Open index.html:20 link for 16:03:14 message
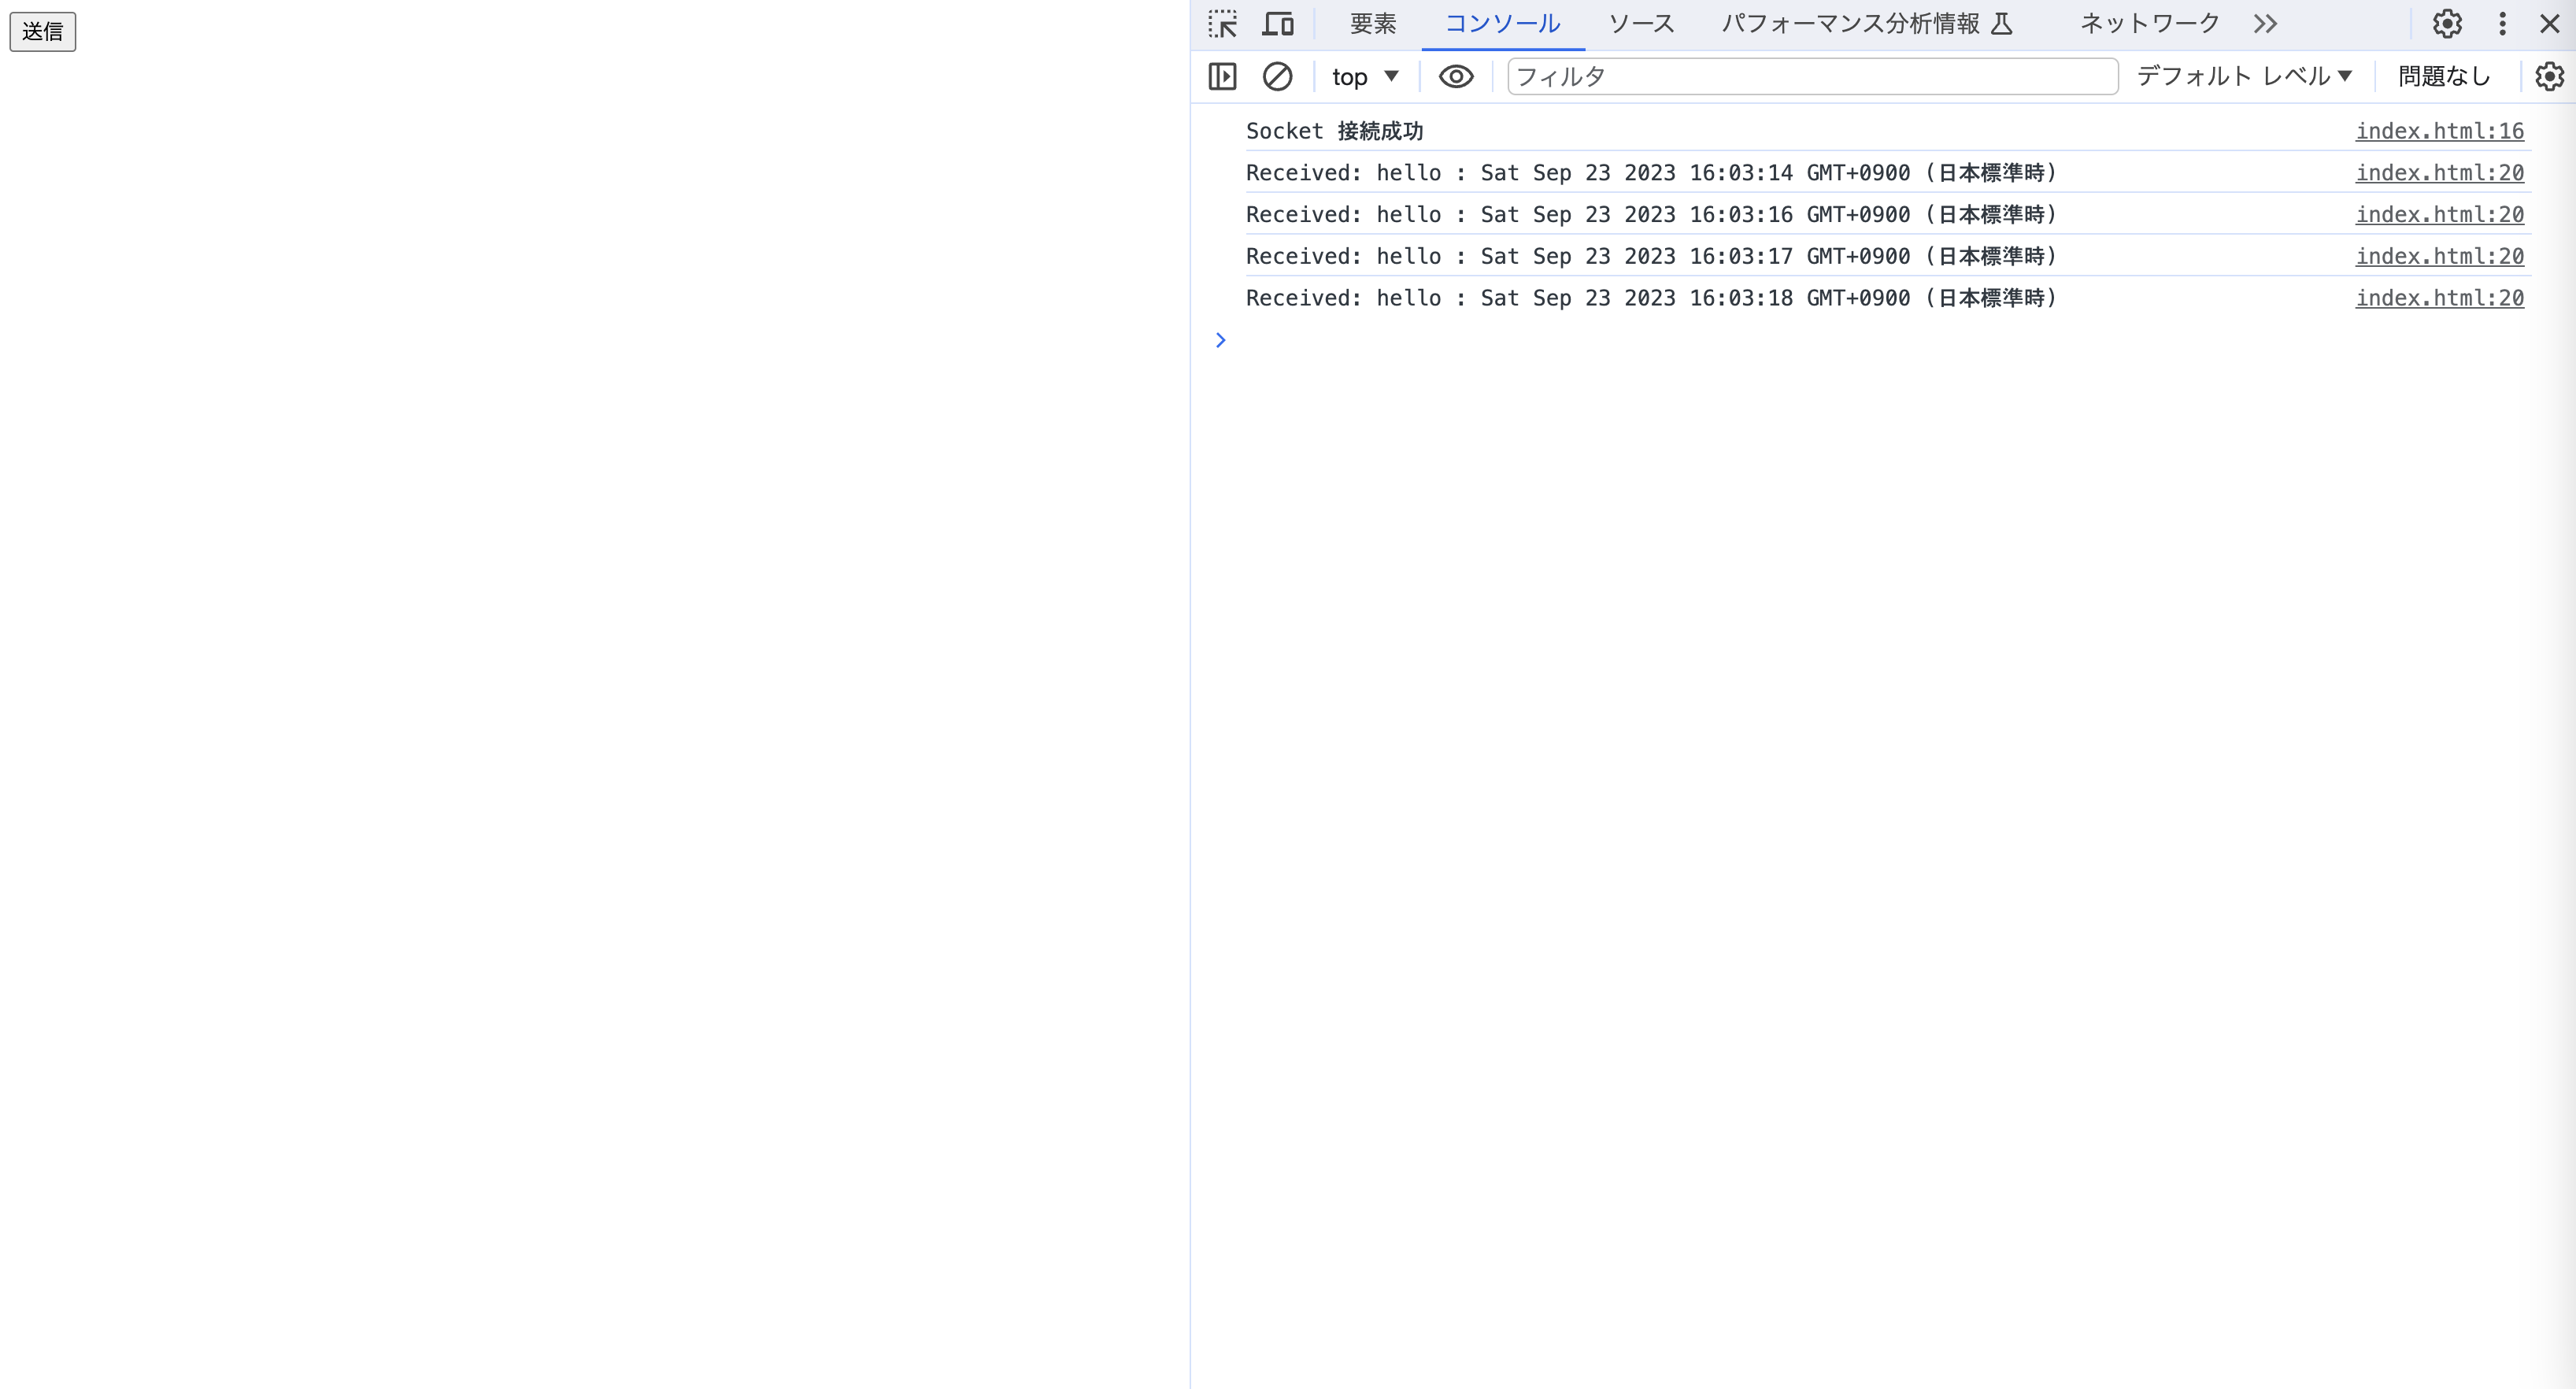Screen dimensions: 2576x1389 pos(2439,173)
